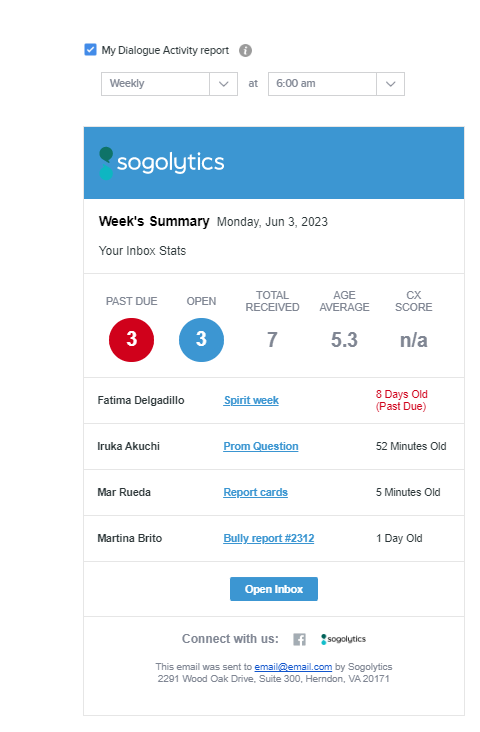Open the Bully report #2312 link
The image size is (480, 732).
[x=268, y=539]
